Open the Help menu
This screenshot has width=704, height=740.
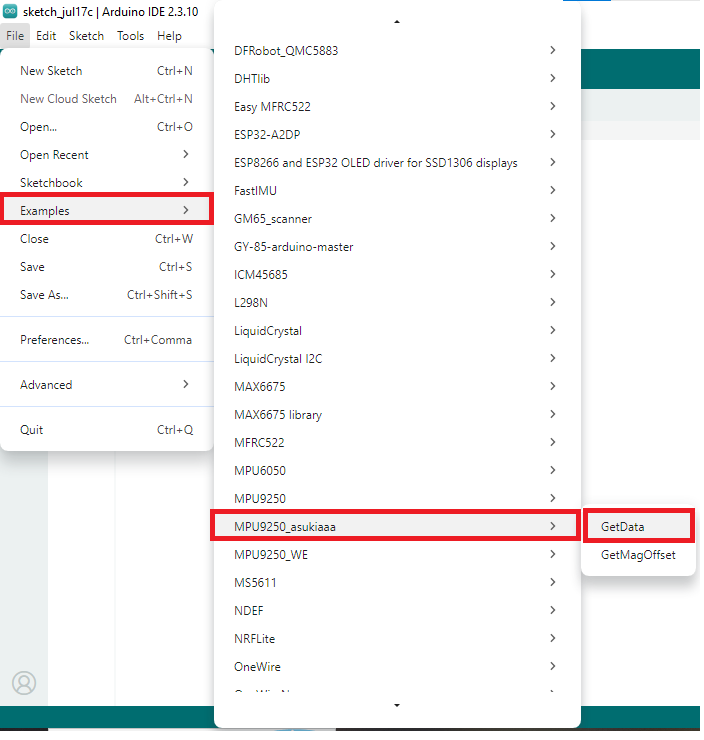point(169,36)
